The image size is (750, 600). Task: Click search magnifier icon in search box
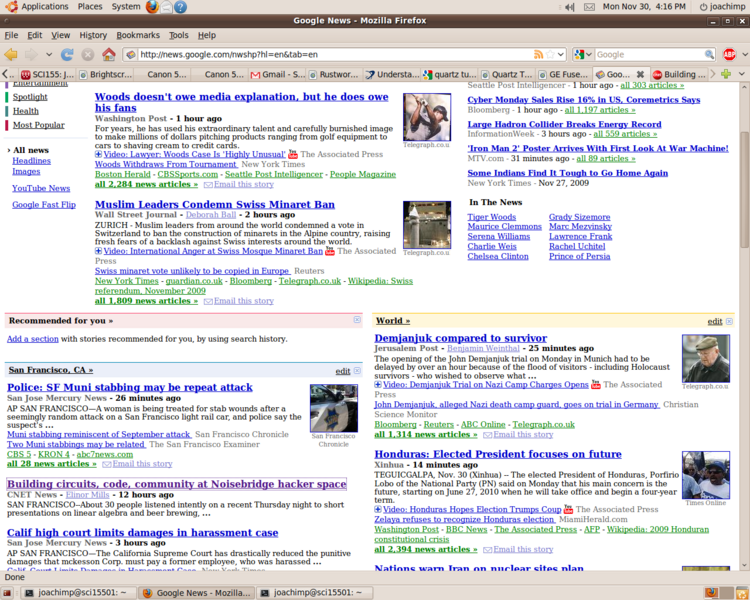(709, 55)
